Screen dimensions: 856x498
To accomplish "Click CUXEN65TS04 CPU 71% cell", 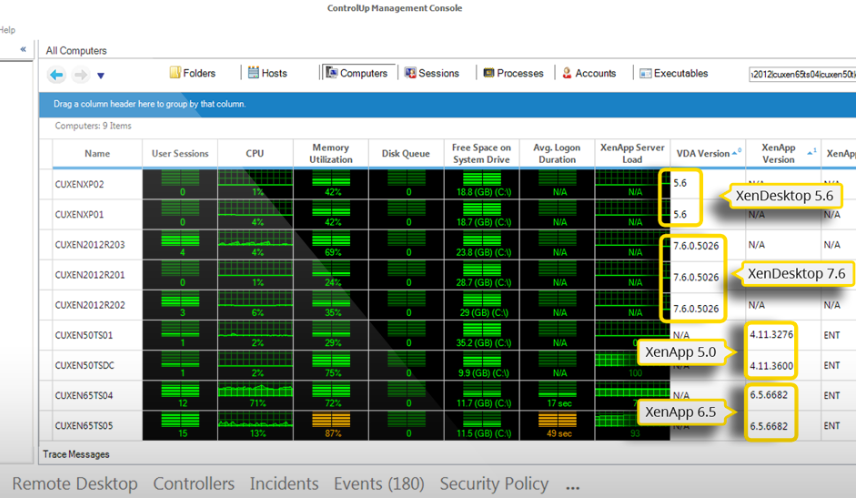I will tap(255, 395).
